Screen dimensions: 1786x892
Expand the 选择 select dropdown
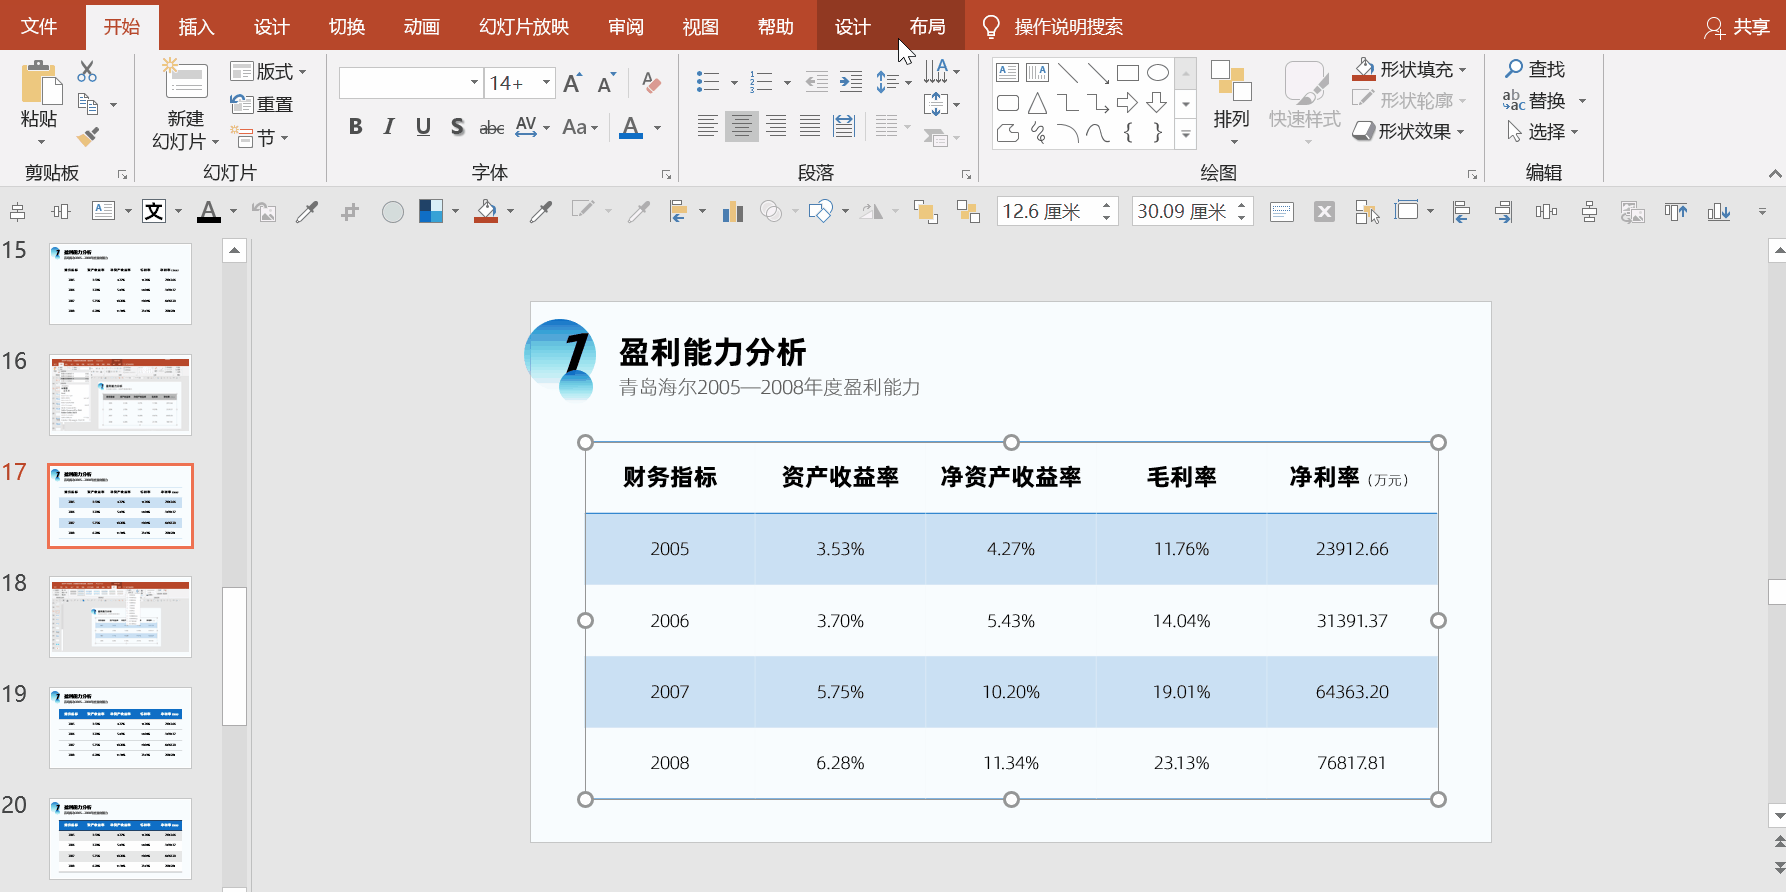tap(1574, 132)
